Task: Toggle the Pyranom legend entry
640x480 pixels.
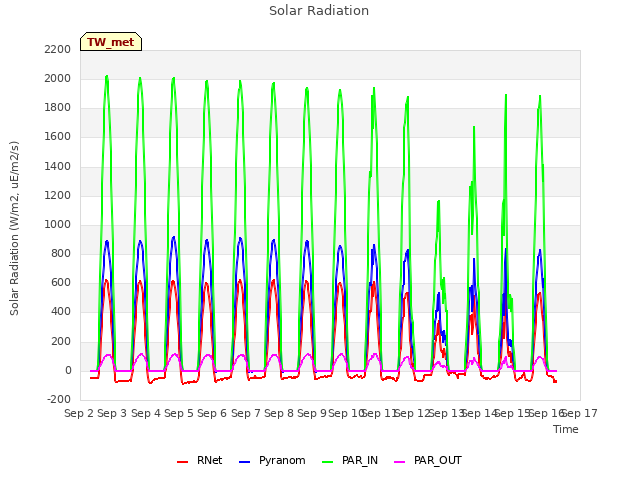Action: [x=272, y=460]
